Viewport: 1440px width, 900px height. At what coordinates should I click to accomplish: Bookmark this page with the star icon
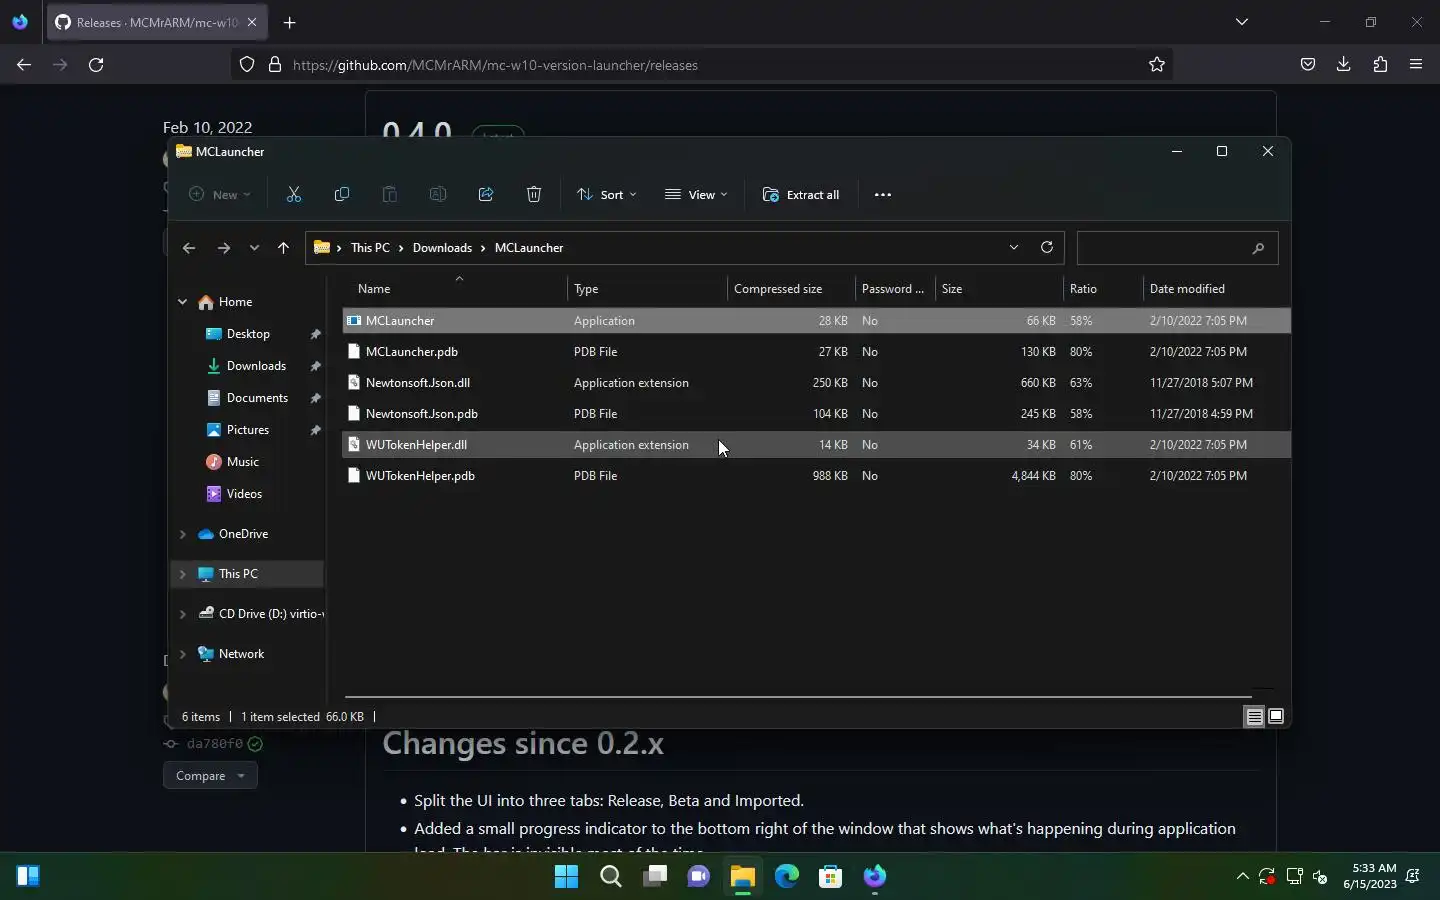coord(1157,65)
